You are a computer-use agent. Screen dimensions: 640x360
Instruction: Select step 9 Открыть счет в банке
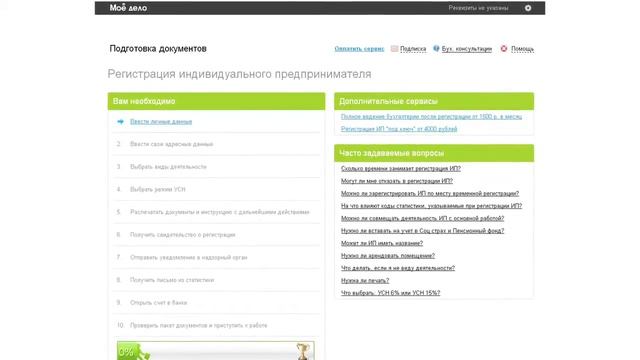point(158,302)
